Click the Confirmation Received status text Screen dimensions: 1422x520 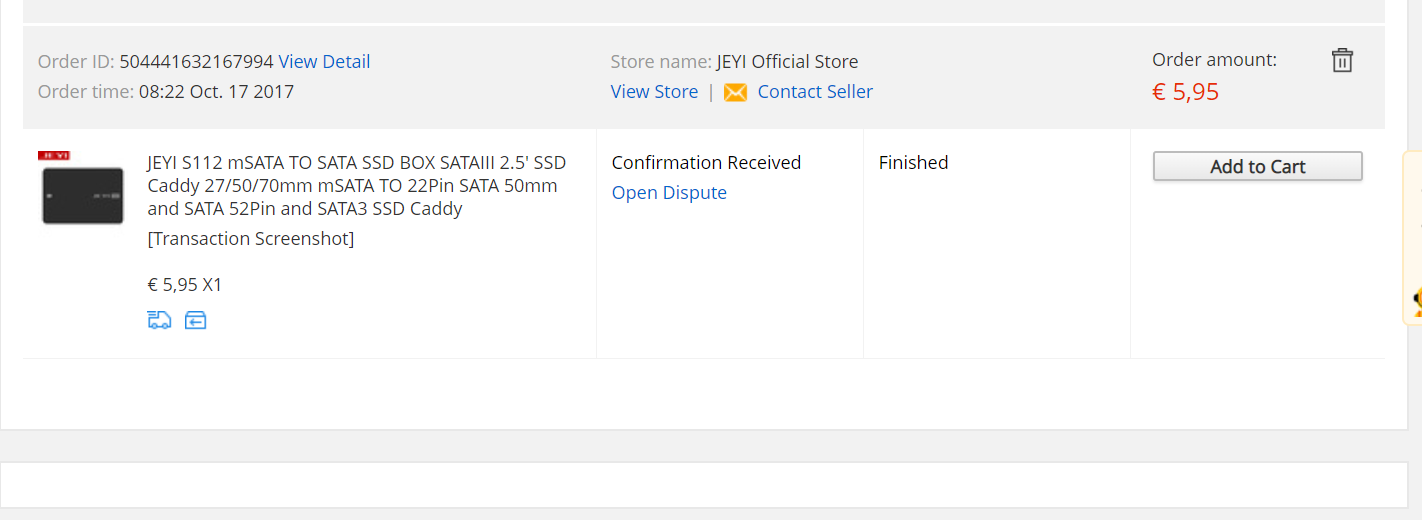[706, 163]
